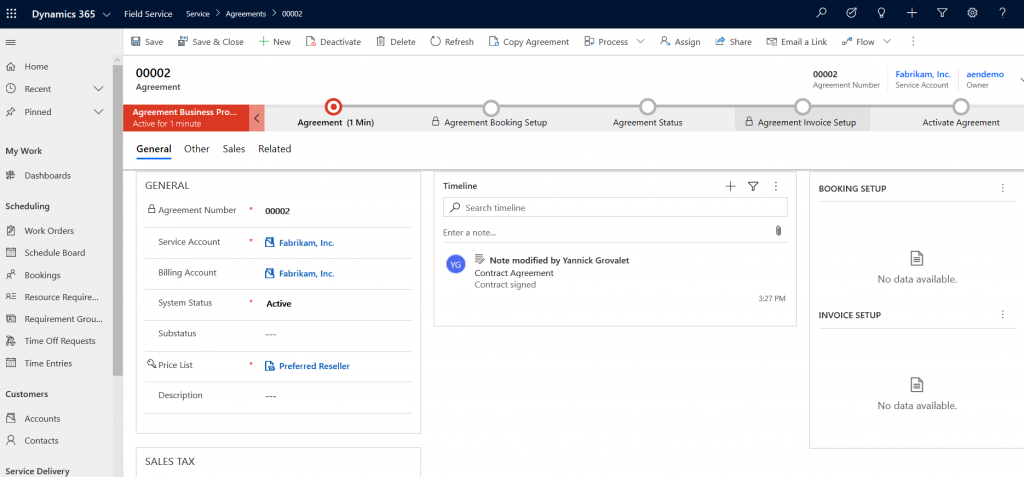Open more commands overflow in command bar
The height and width of the screenshot is (477, 1024).
tap(914, 42)
